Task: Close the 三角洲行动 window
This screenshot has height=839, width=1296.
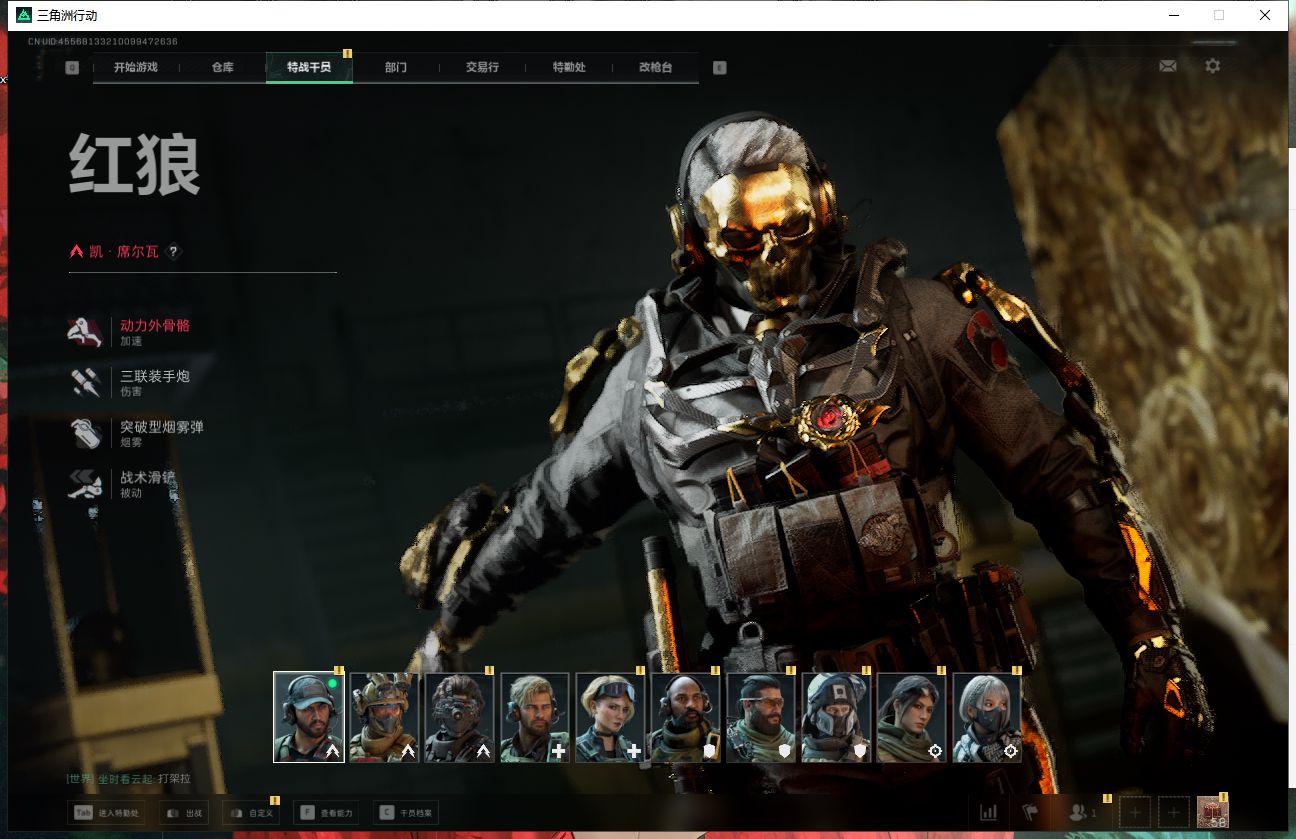Action: (1265, 15)
